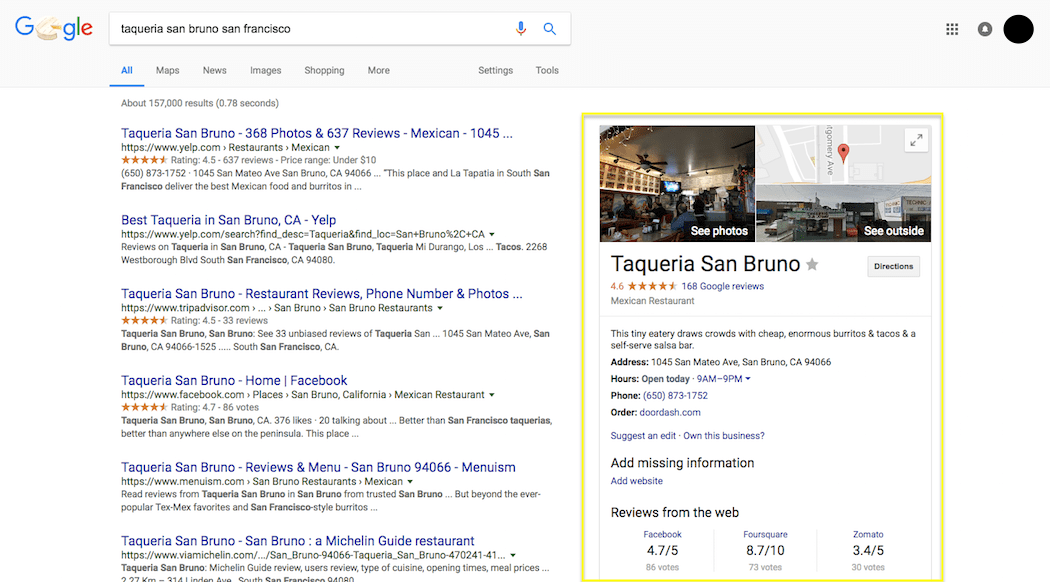Click the blue magnifier search icon

549,29
